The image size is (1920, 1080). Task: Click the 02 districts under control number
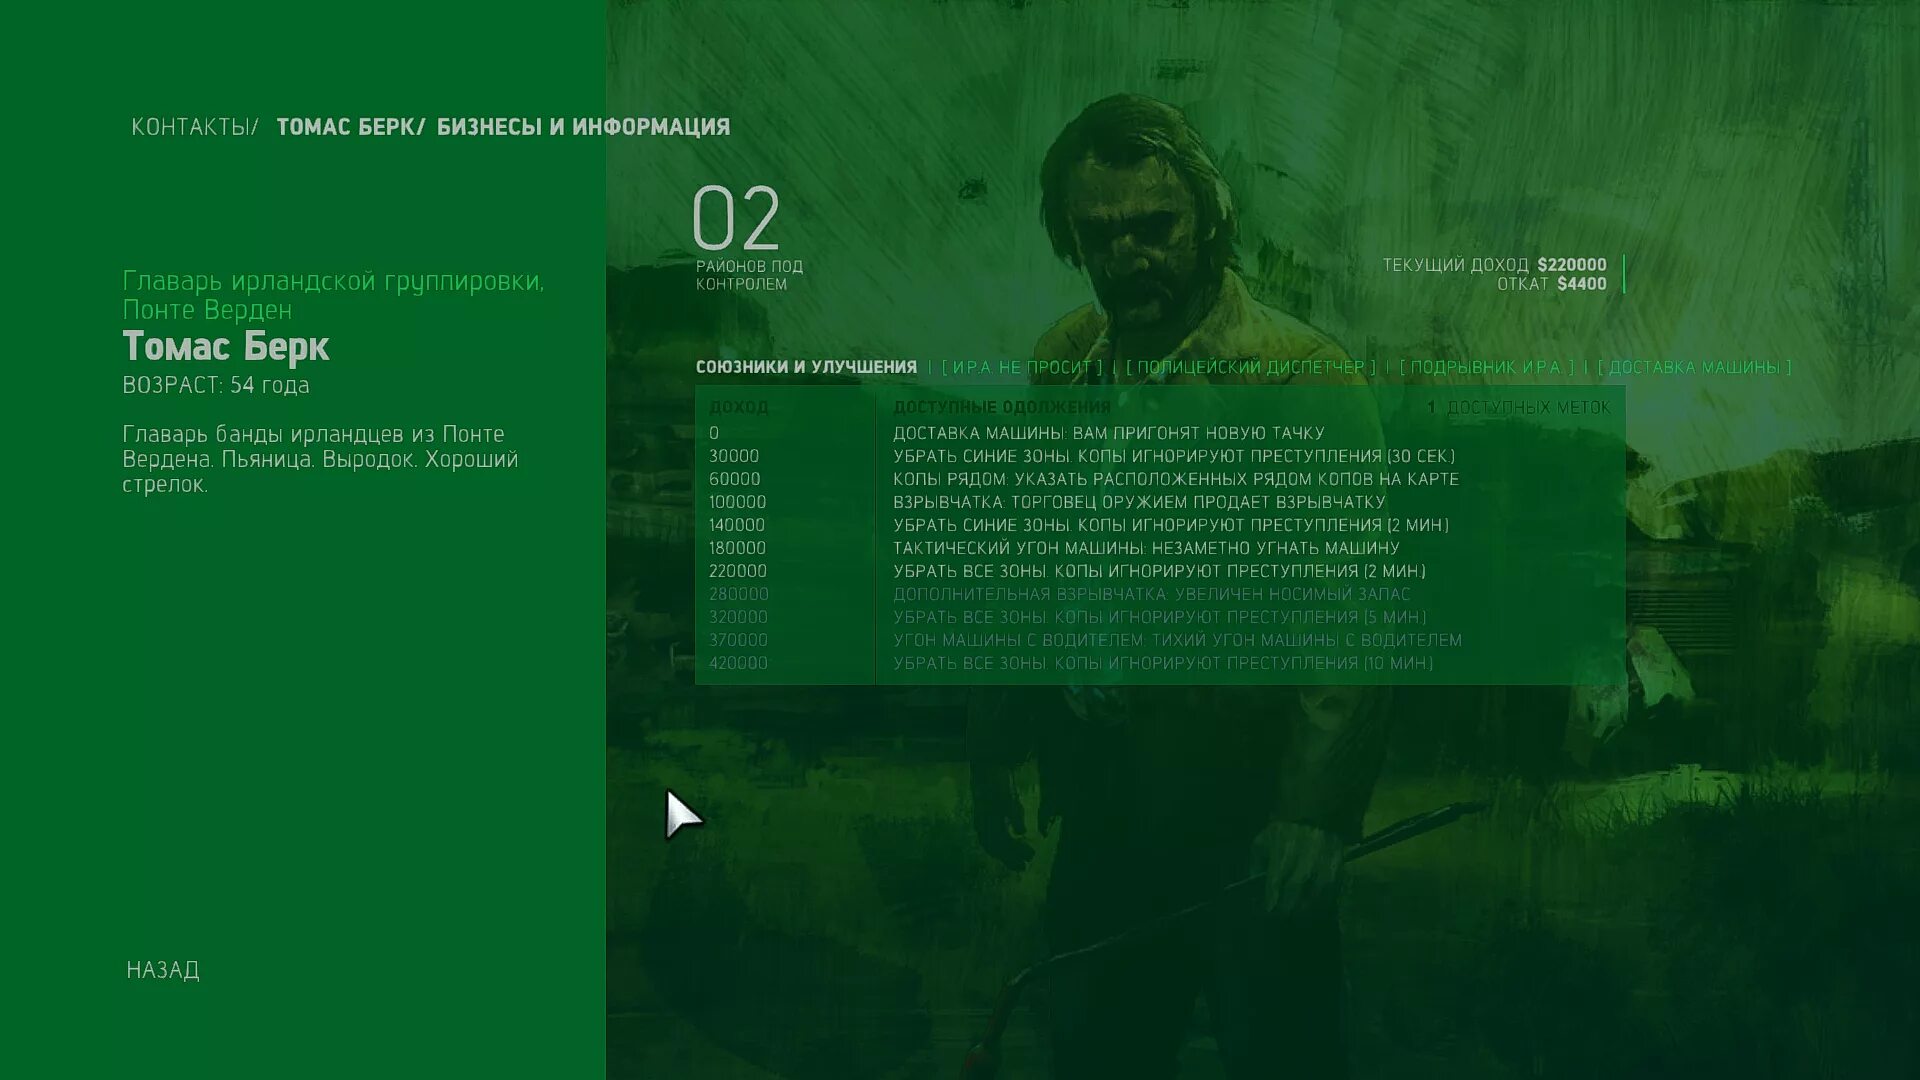(x=736, y=219)
